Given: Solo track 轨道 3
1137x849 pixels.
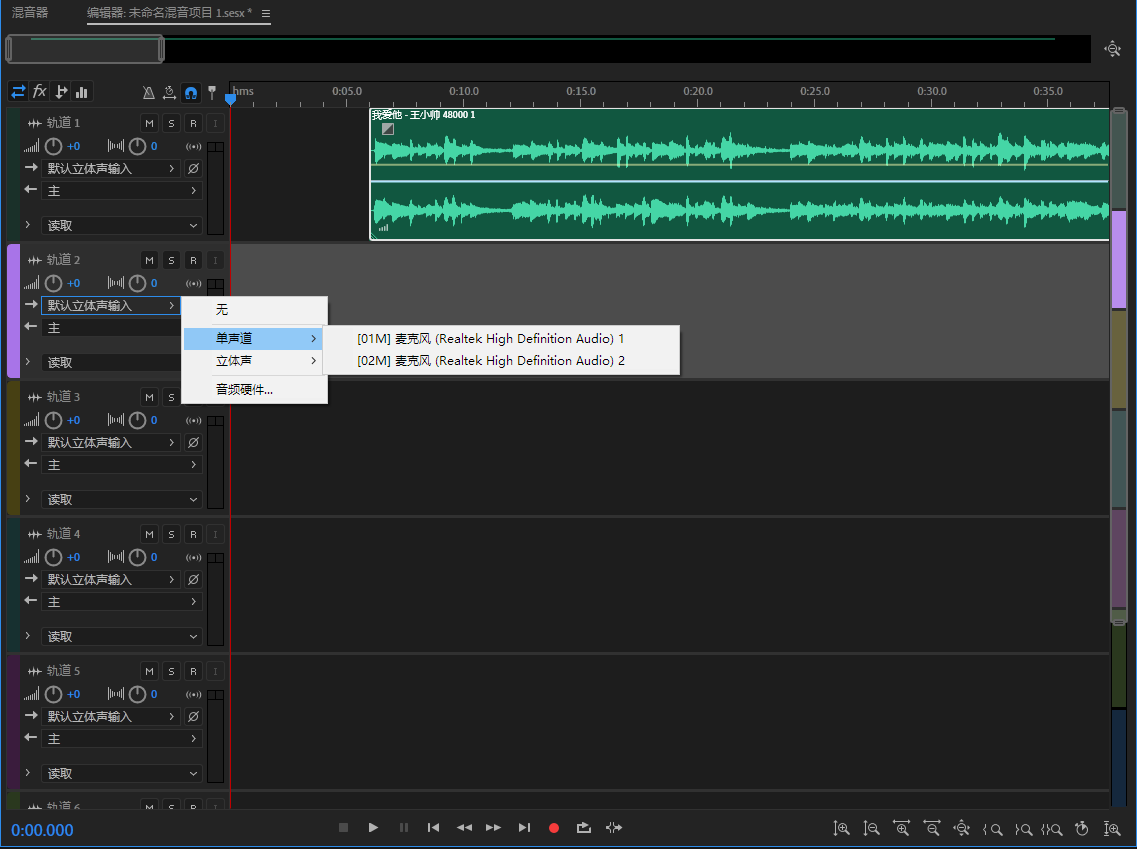Looking at the screenshot, I should [x=171, y=397].
